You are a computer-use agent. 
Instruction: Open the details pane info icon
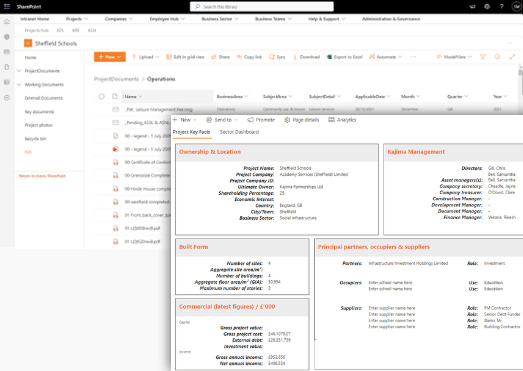coord(497,57)
